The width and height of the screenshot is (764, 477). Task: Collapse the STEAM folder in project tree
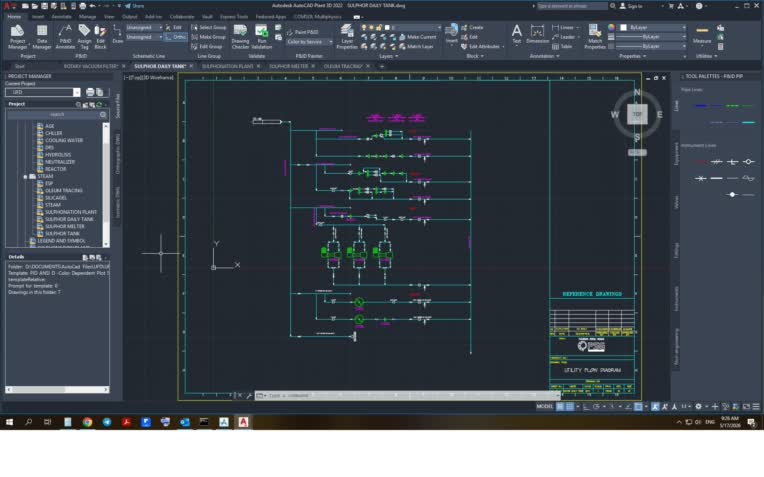pos(25,176)
